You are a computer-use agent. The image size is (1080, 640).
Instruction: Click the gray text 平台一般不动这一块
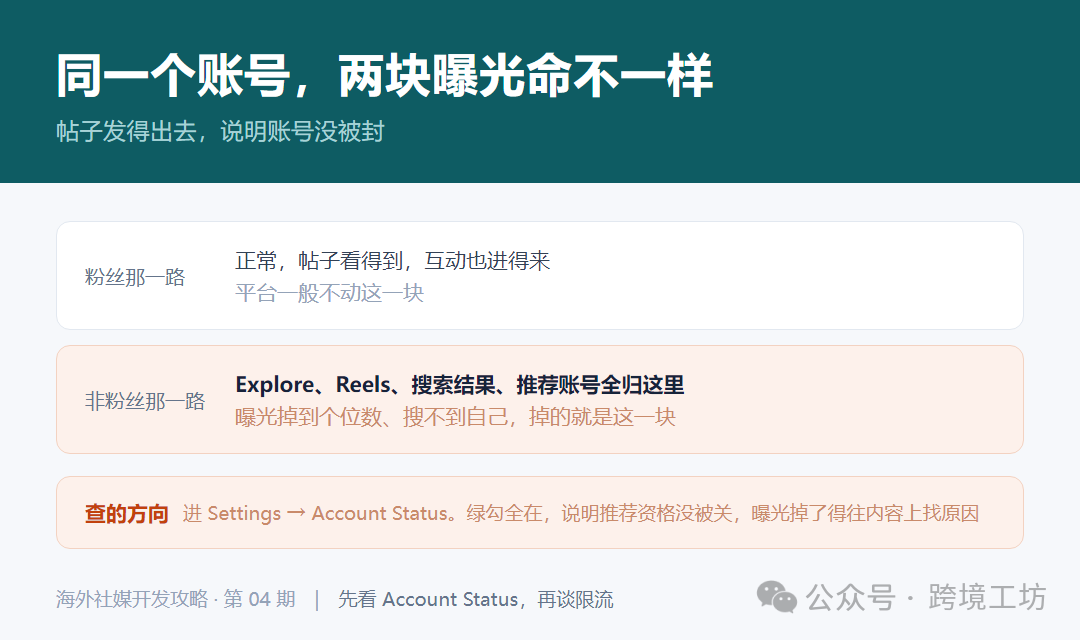point(329,293)
